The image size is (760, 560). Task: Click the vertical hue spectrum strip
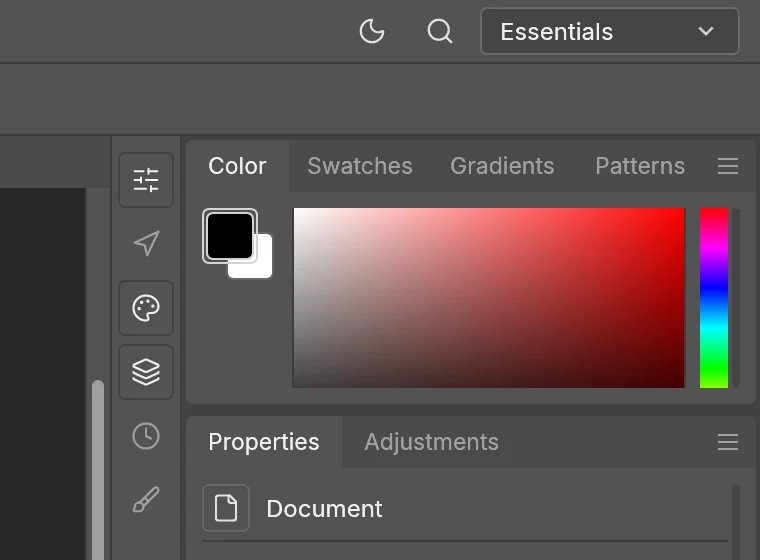[x=714, y=298]
